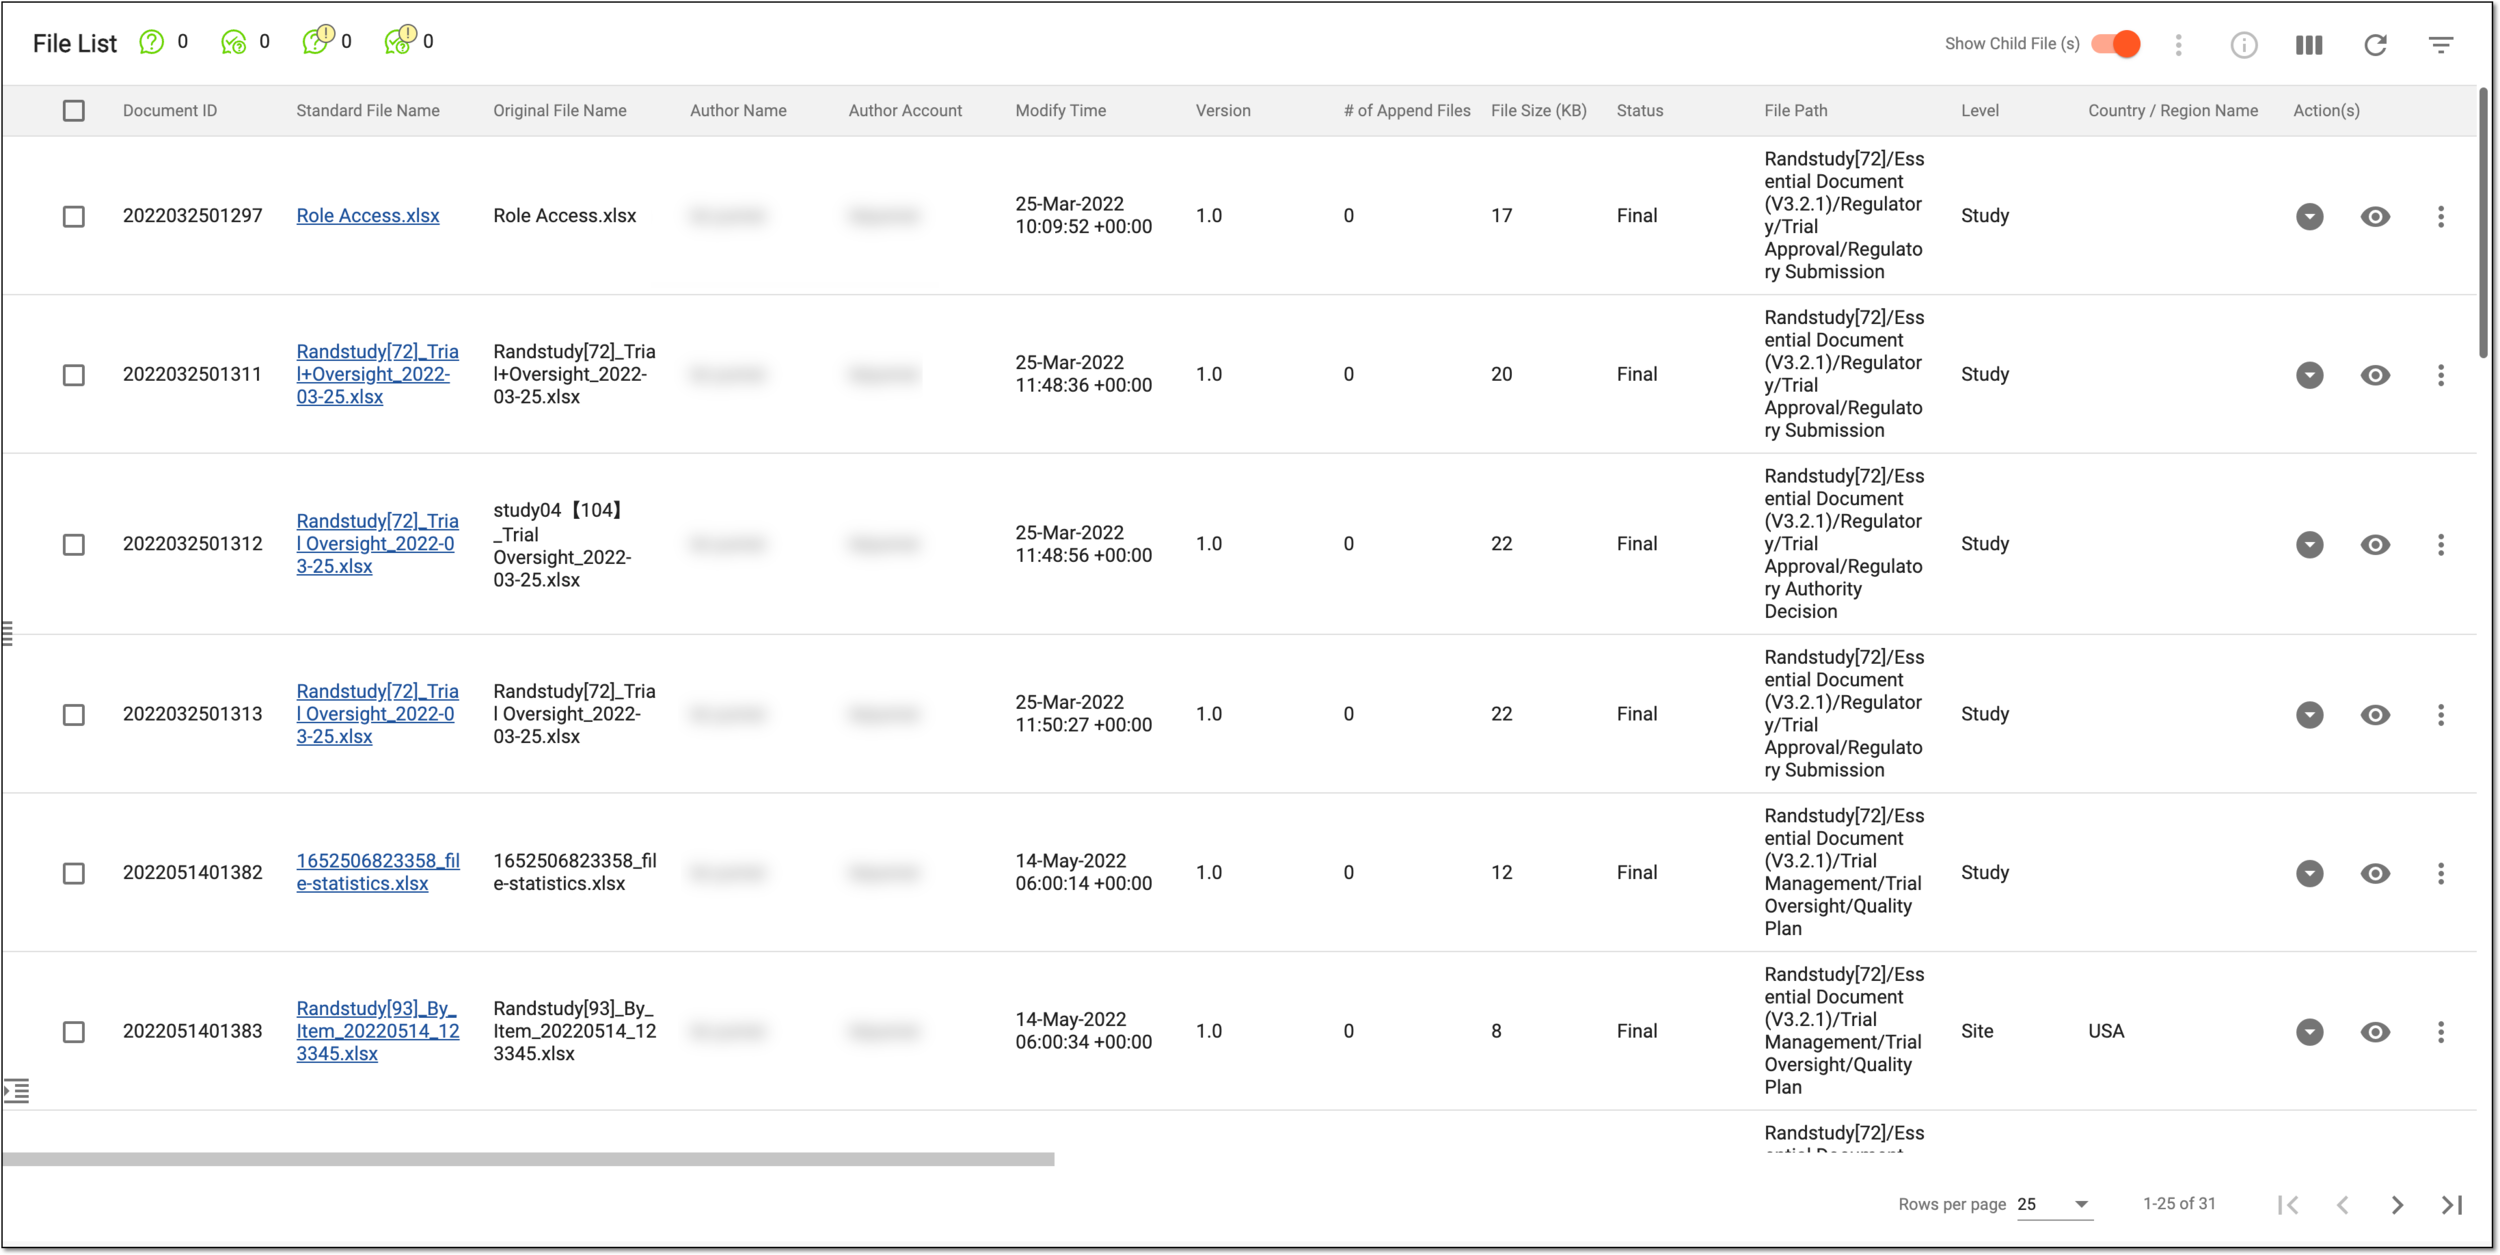Click the left-edge panel drag handle icon

point(7,633)
